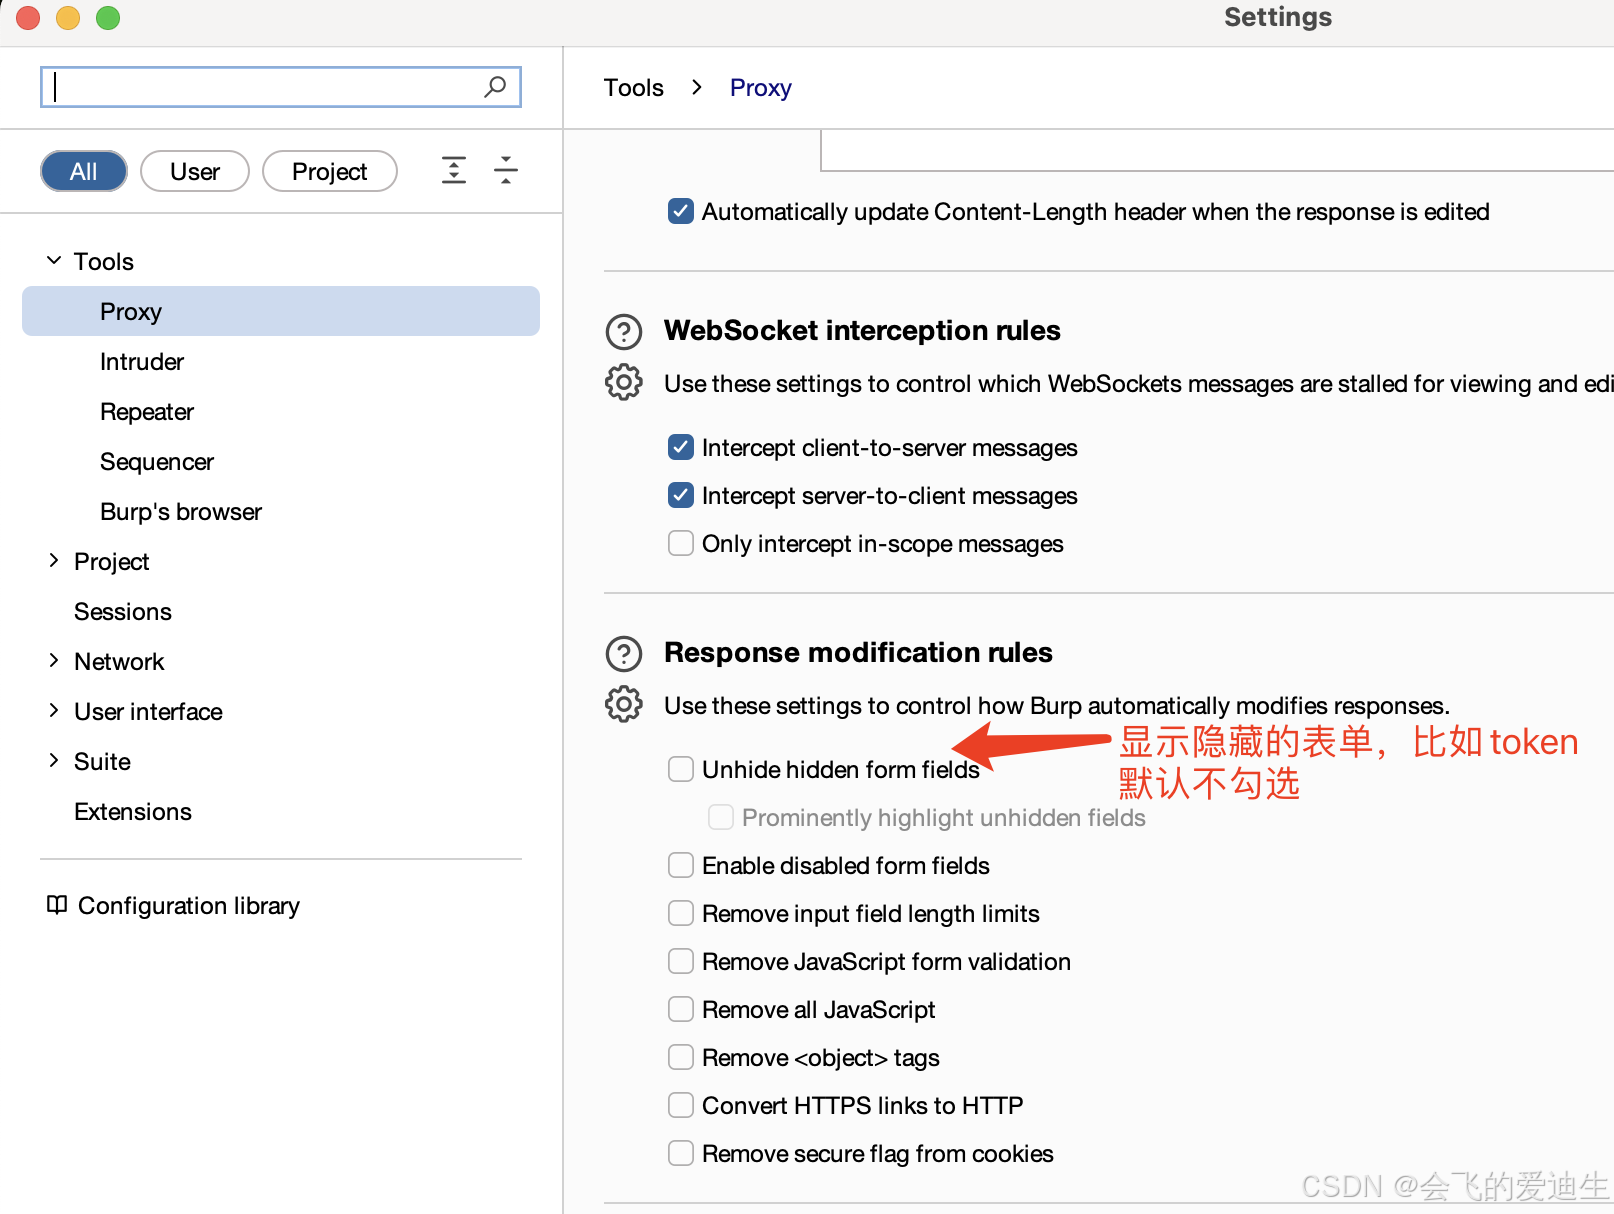Minimize the Settings window

coord(68,17)
